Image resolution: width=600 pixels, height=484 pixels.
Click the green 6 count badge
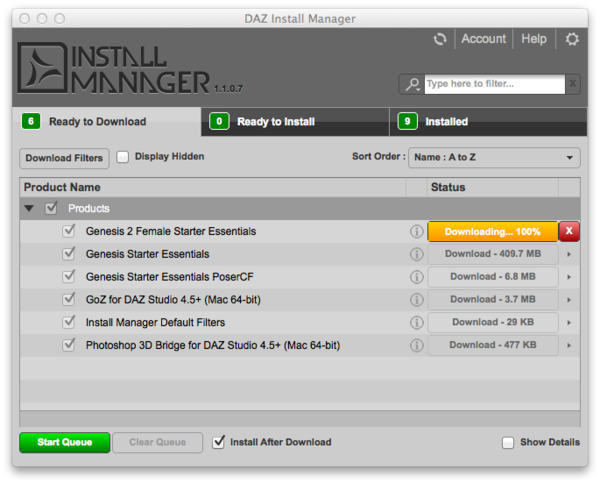pos(31,122)
